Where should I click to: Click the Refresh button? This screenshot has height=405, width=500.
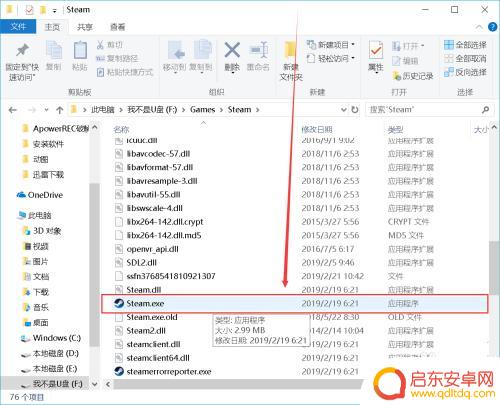coord(355,110)
